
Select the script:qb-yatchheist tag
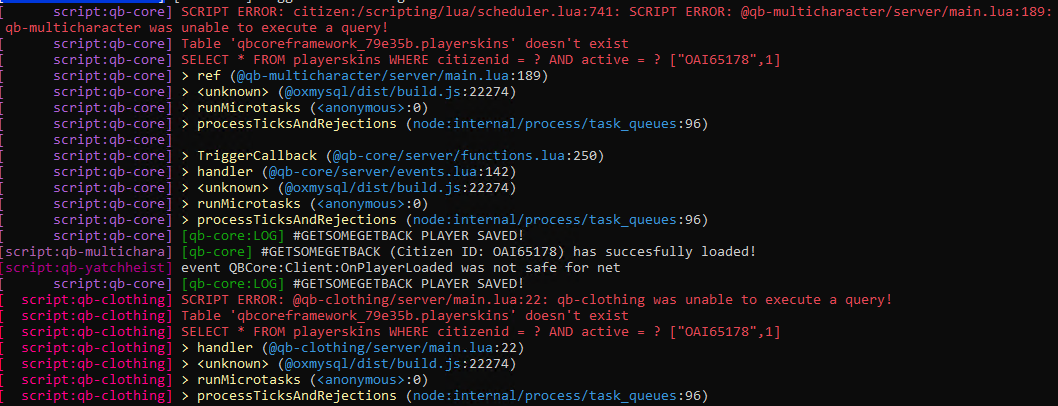coord(86,268)
